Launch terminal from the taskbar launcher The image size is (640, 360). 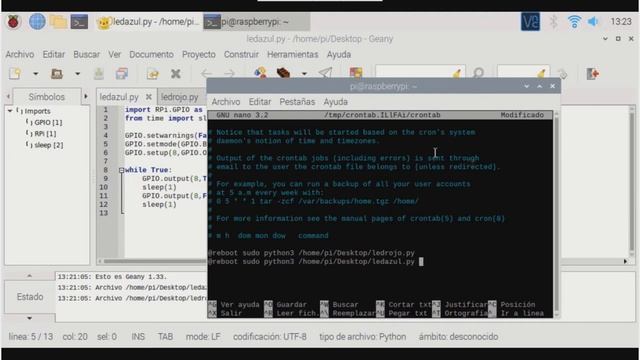[x=79, y=22]
